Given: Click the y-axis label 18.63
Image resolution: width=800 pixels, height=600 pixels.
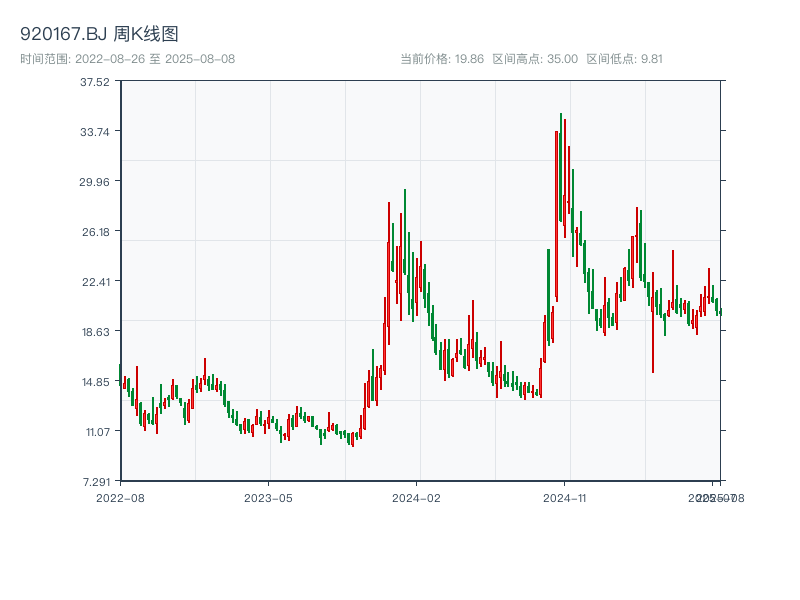Looking at the screenshot, I should pos(96,332).
